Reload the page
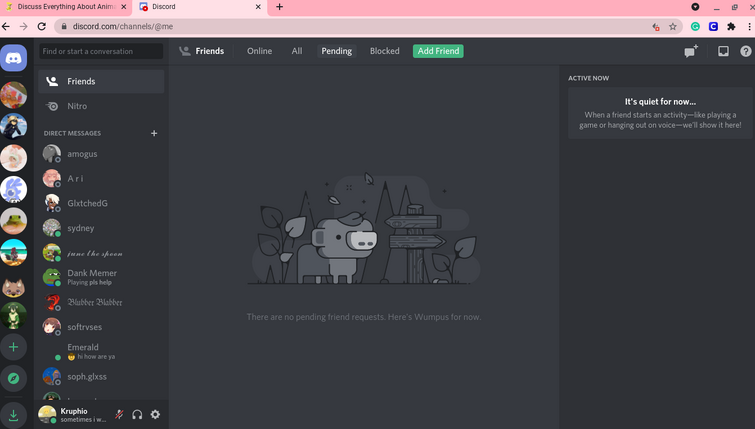This screenshot has width=755, height=429. [42, 26]
